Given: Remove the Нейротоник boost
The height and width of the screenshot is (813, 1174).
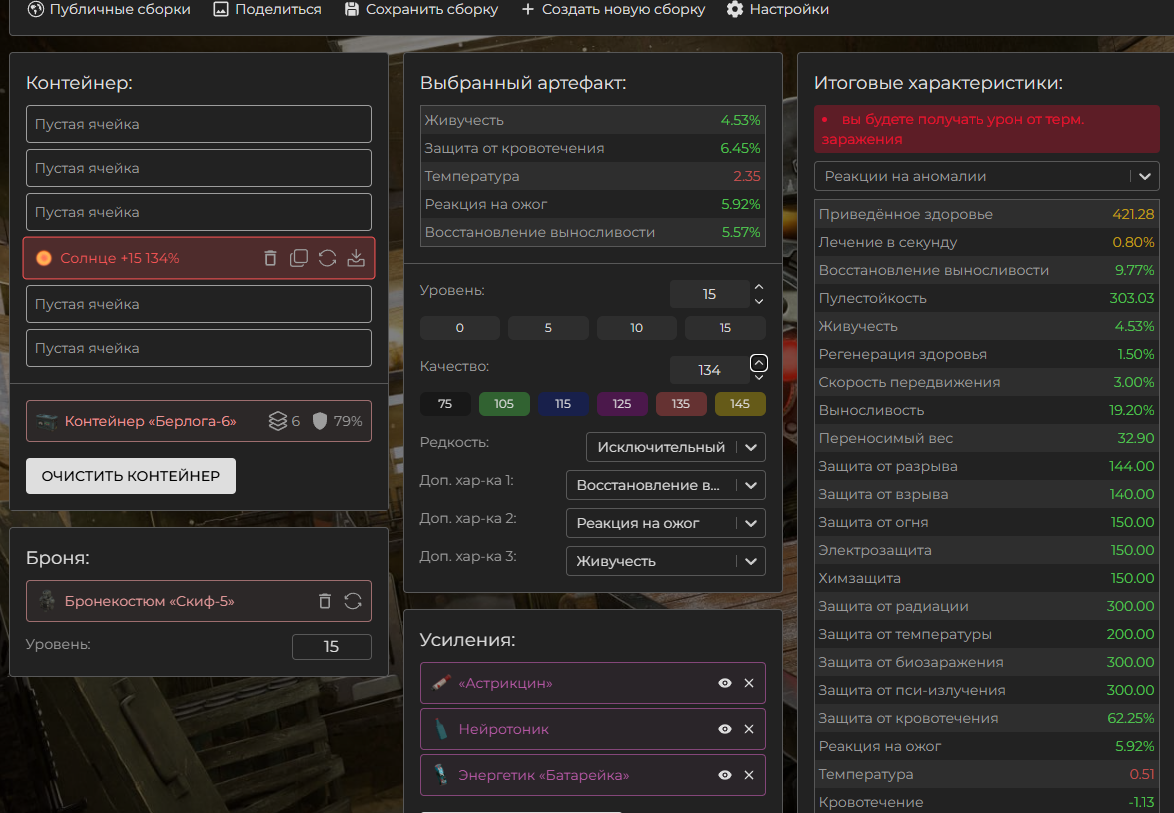Looking at the screenshot, I should pos(749,729).
